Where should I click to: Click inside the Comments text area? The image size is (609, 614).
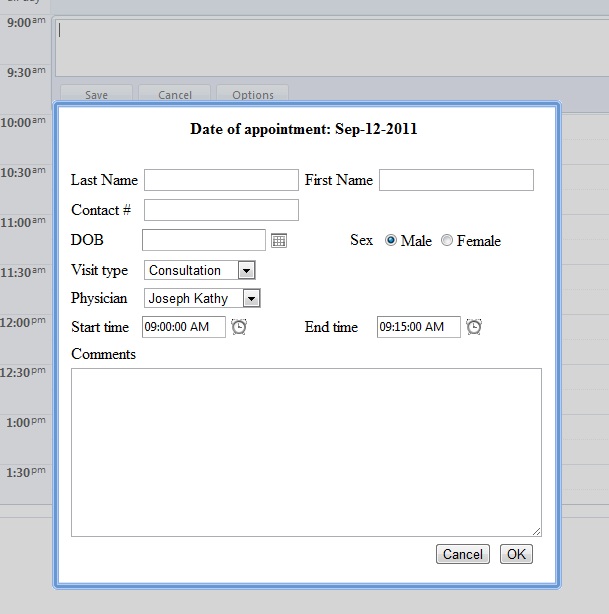click(x=306, y=452)
